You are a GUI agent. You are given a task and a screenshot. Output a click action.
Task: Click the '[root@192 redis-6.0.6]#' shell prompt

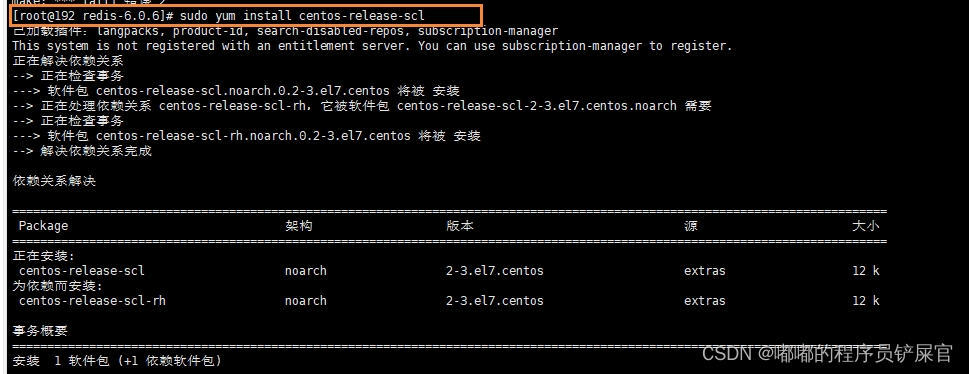coord(93,15)
